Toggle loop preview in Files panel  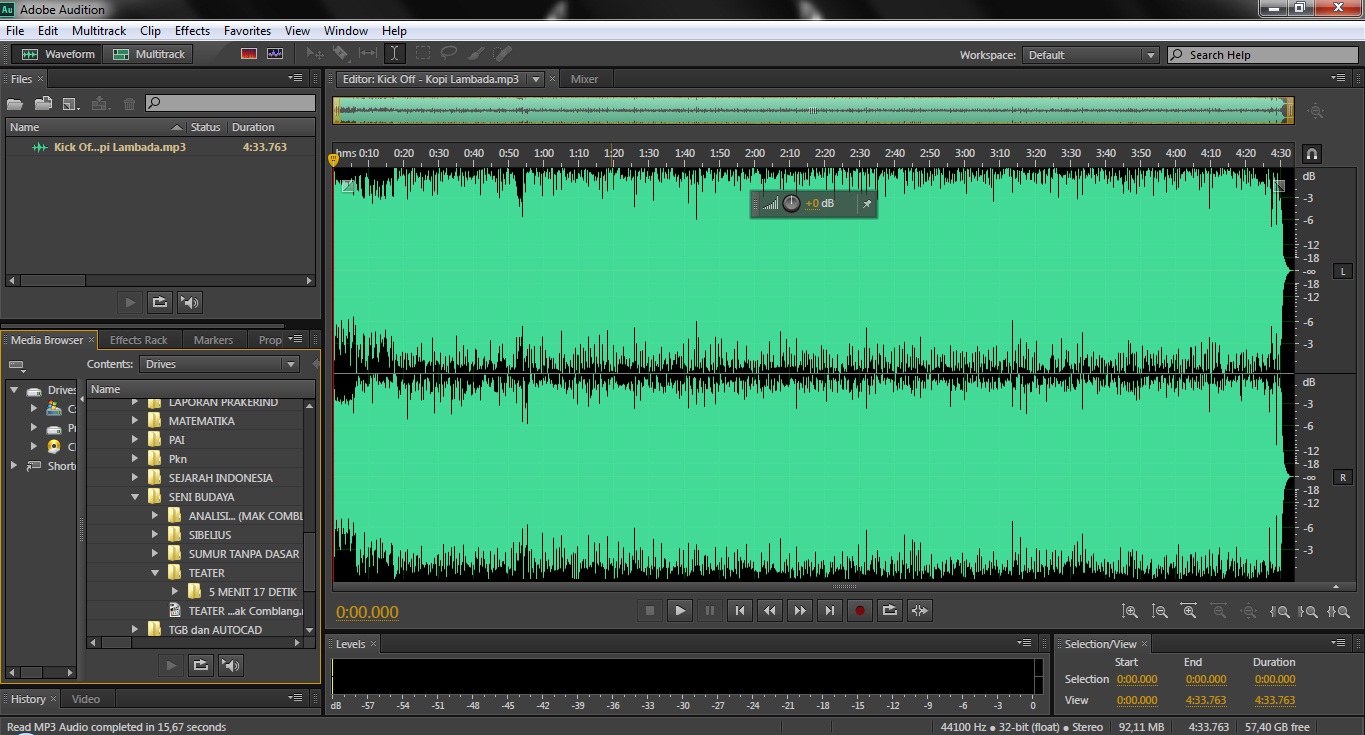(x=159, y=302)
